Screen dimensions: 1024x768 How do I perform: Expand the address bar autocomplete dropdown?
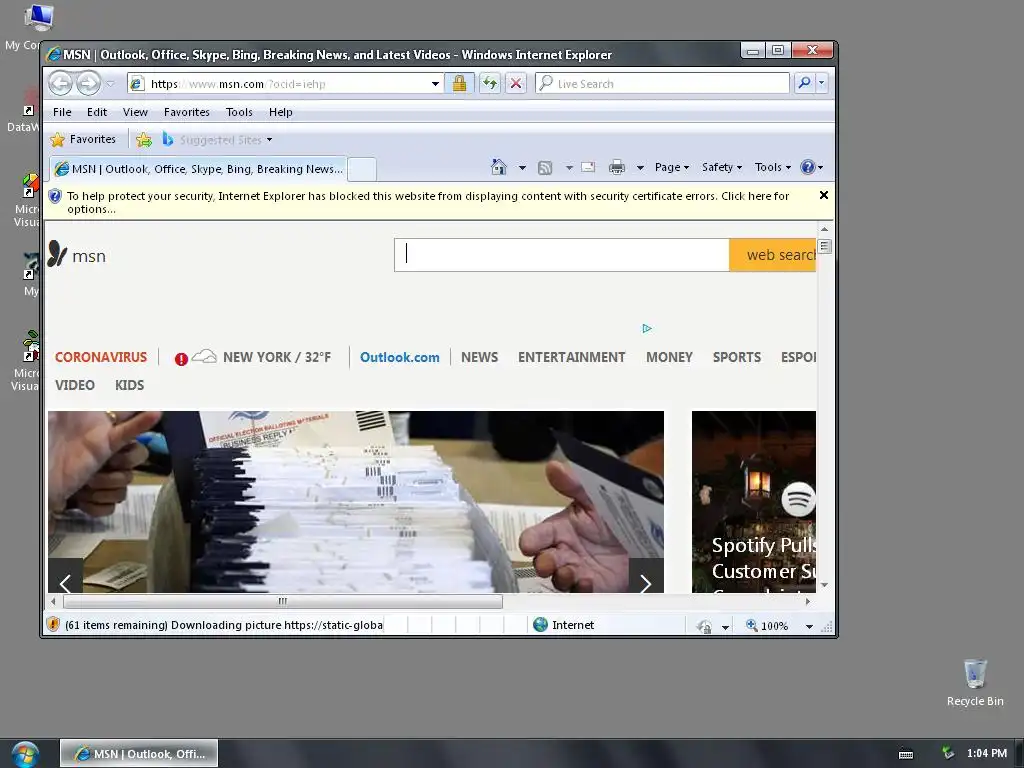435,84
